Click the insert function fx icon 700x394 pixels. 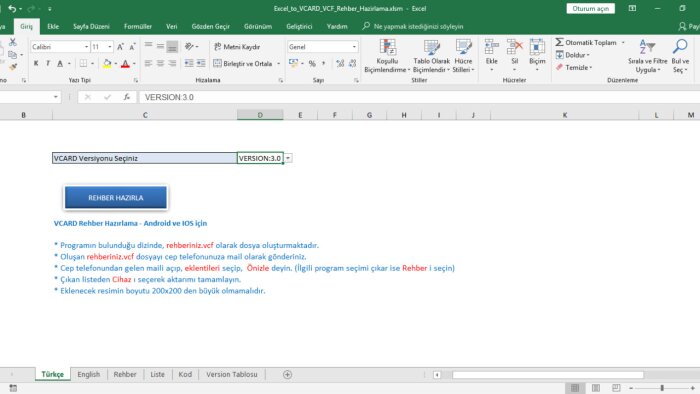click(127, 97)
